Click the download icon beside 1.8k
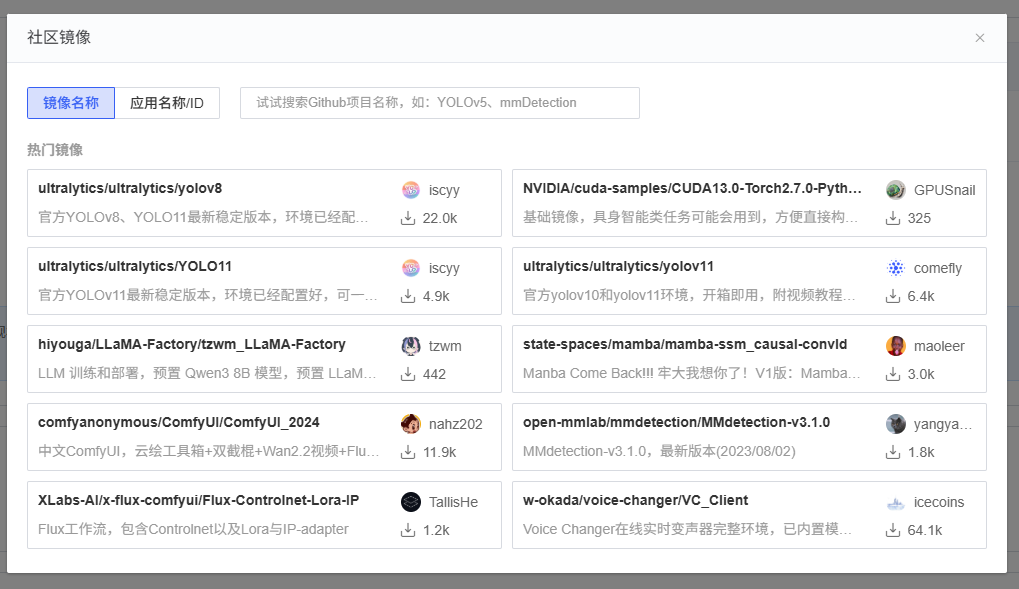This screenshot has width=1019, height=589. [893, 452]
